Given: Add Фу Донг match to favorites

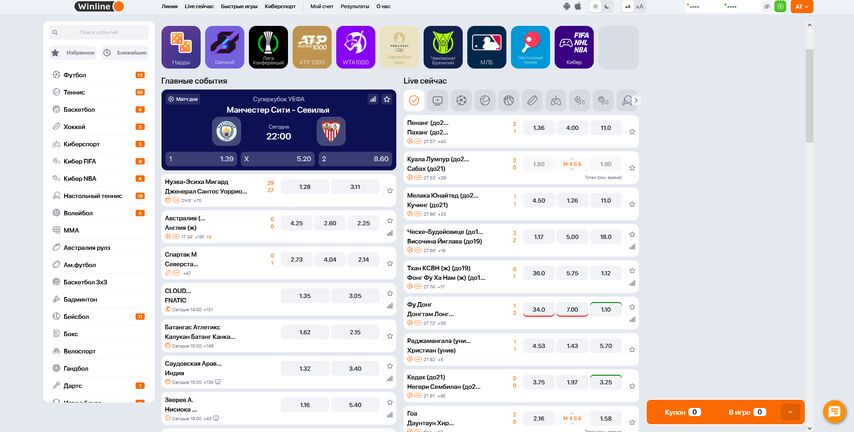Looking at the screenshot, I should [632, 307].
